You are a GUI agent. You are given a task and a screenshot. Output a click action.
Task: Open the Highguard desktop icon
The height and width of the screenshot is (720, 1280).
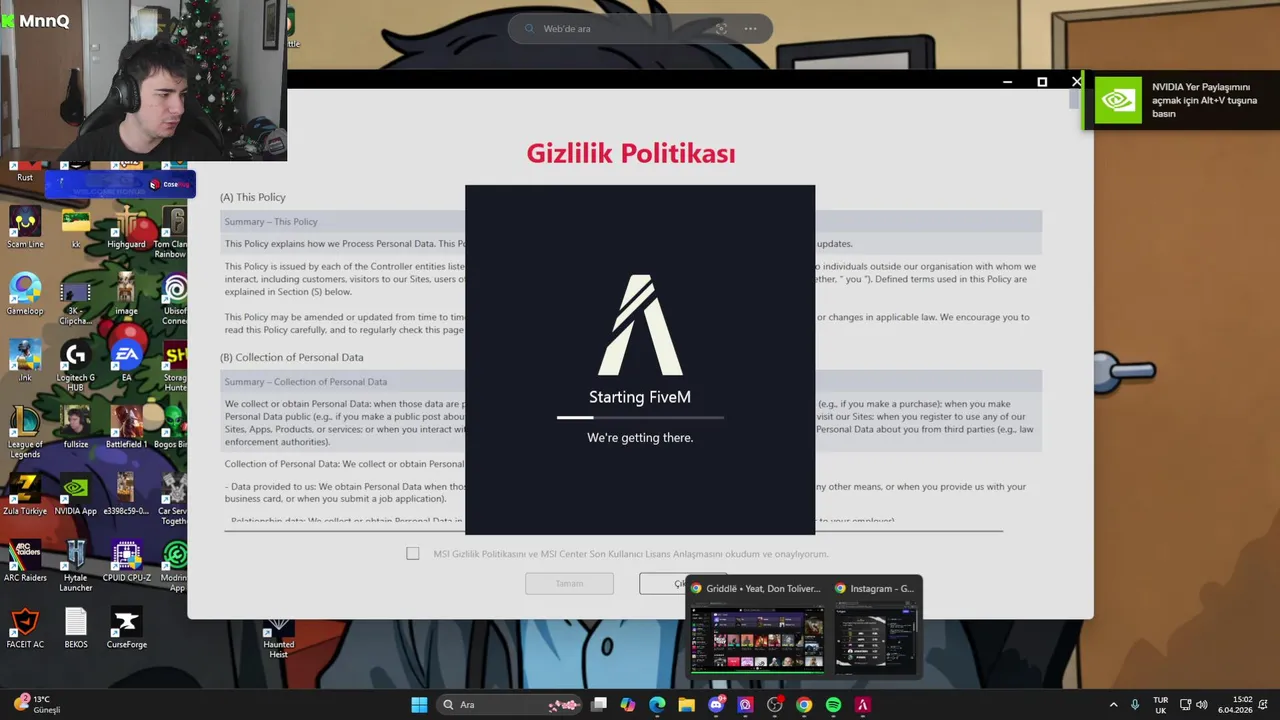[126, 229]
